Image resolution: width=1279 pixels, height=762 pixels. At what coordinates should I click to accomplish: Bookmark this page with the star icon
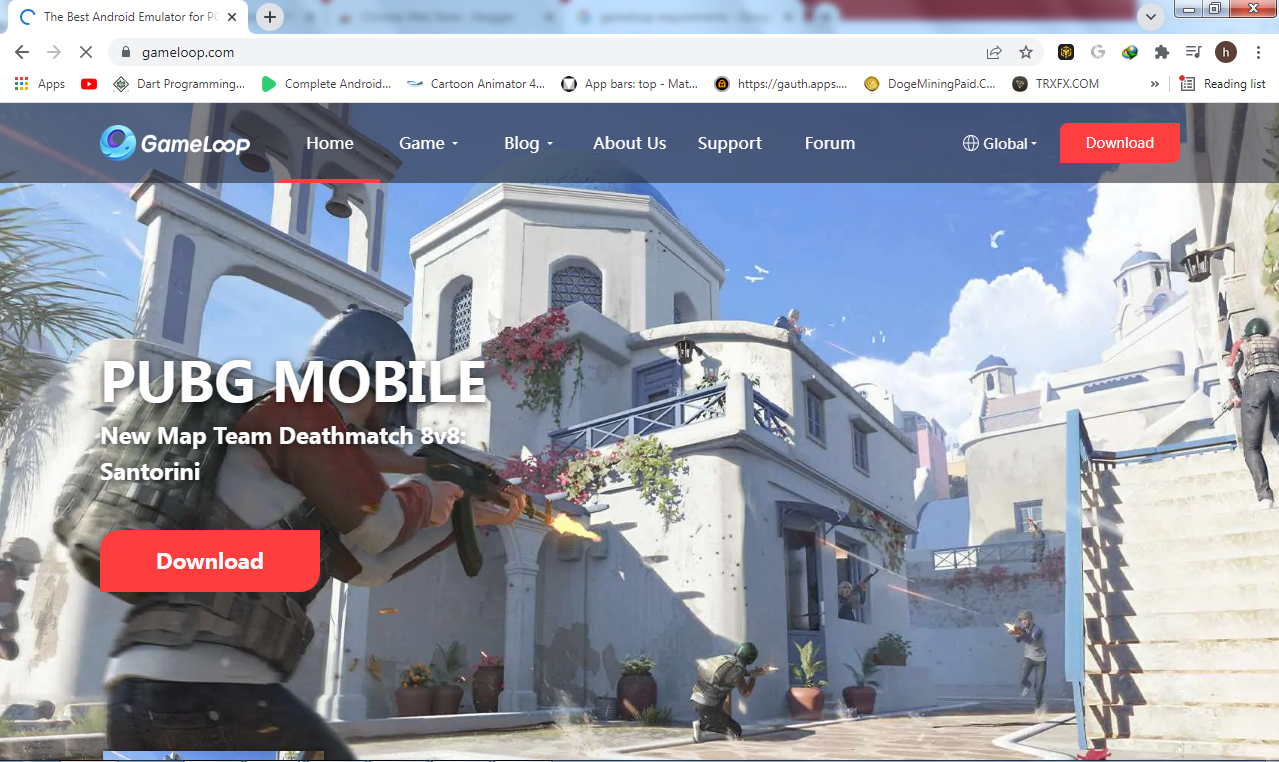[x=1026, y=52]
